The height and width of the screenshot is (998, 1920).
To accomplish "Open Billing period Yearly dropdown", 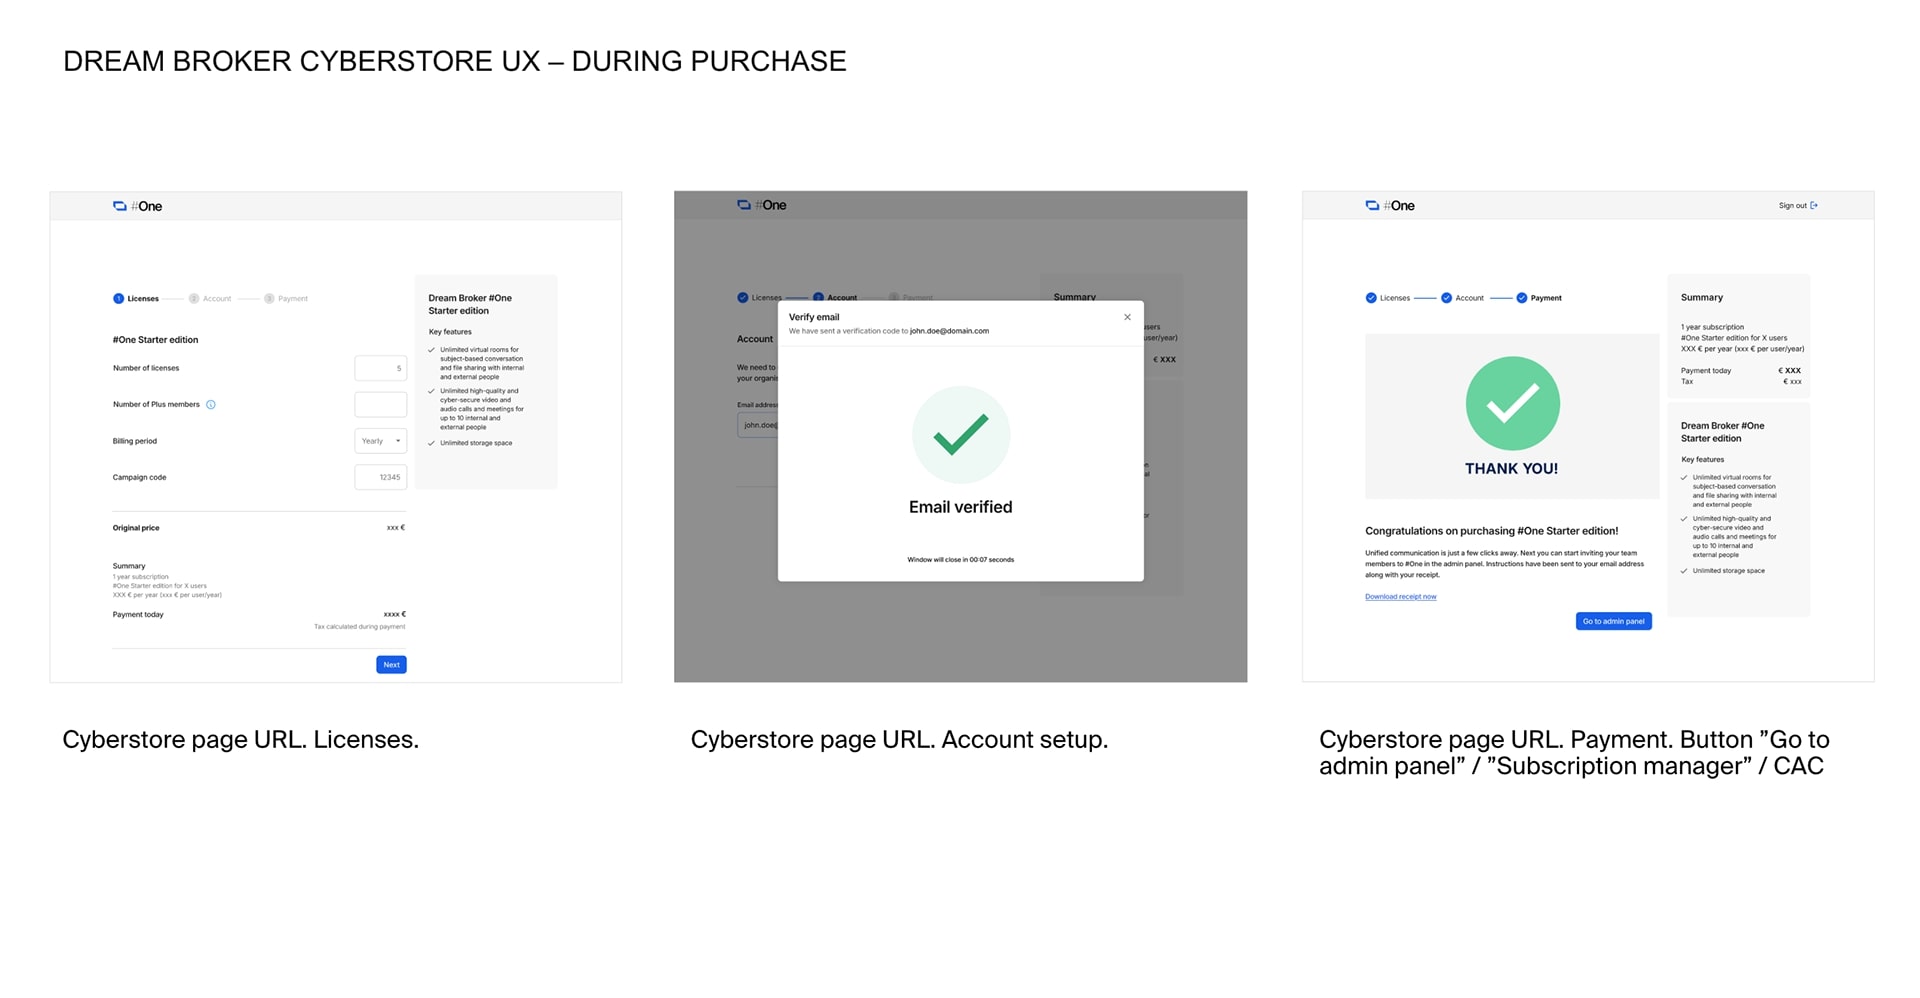I will click(380, 441).
